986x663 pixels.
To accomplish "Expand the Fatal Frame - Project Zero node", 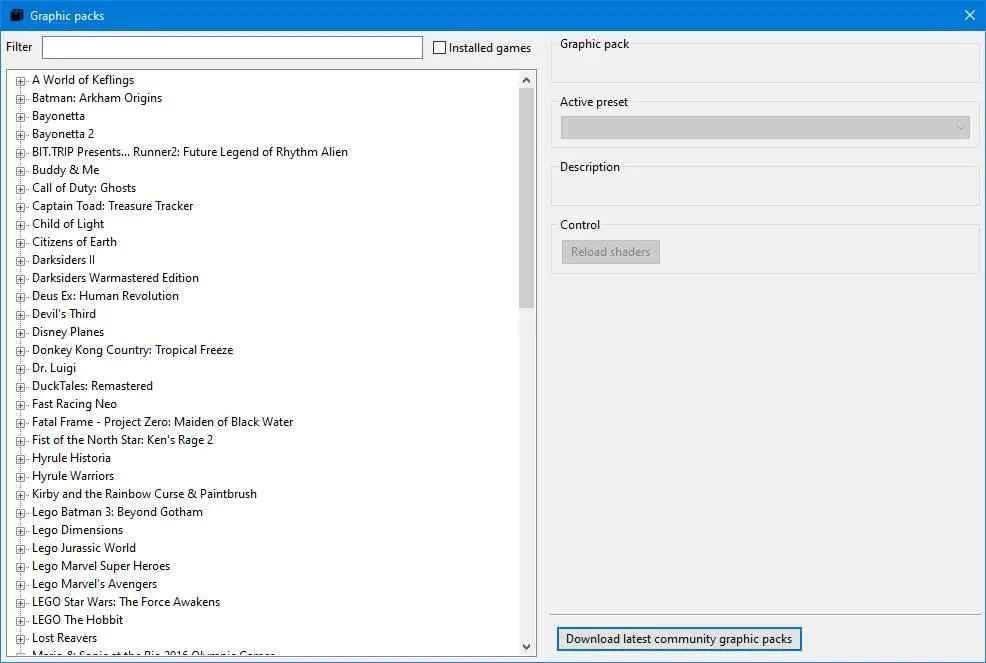I will [x=20, y=423].
